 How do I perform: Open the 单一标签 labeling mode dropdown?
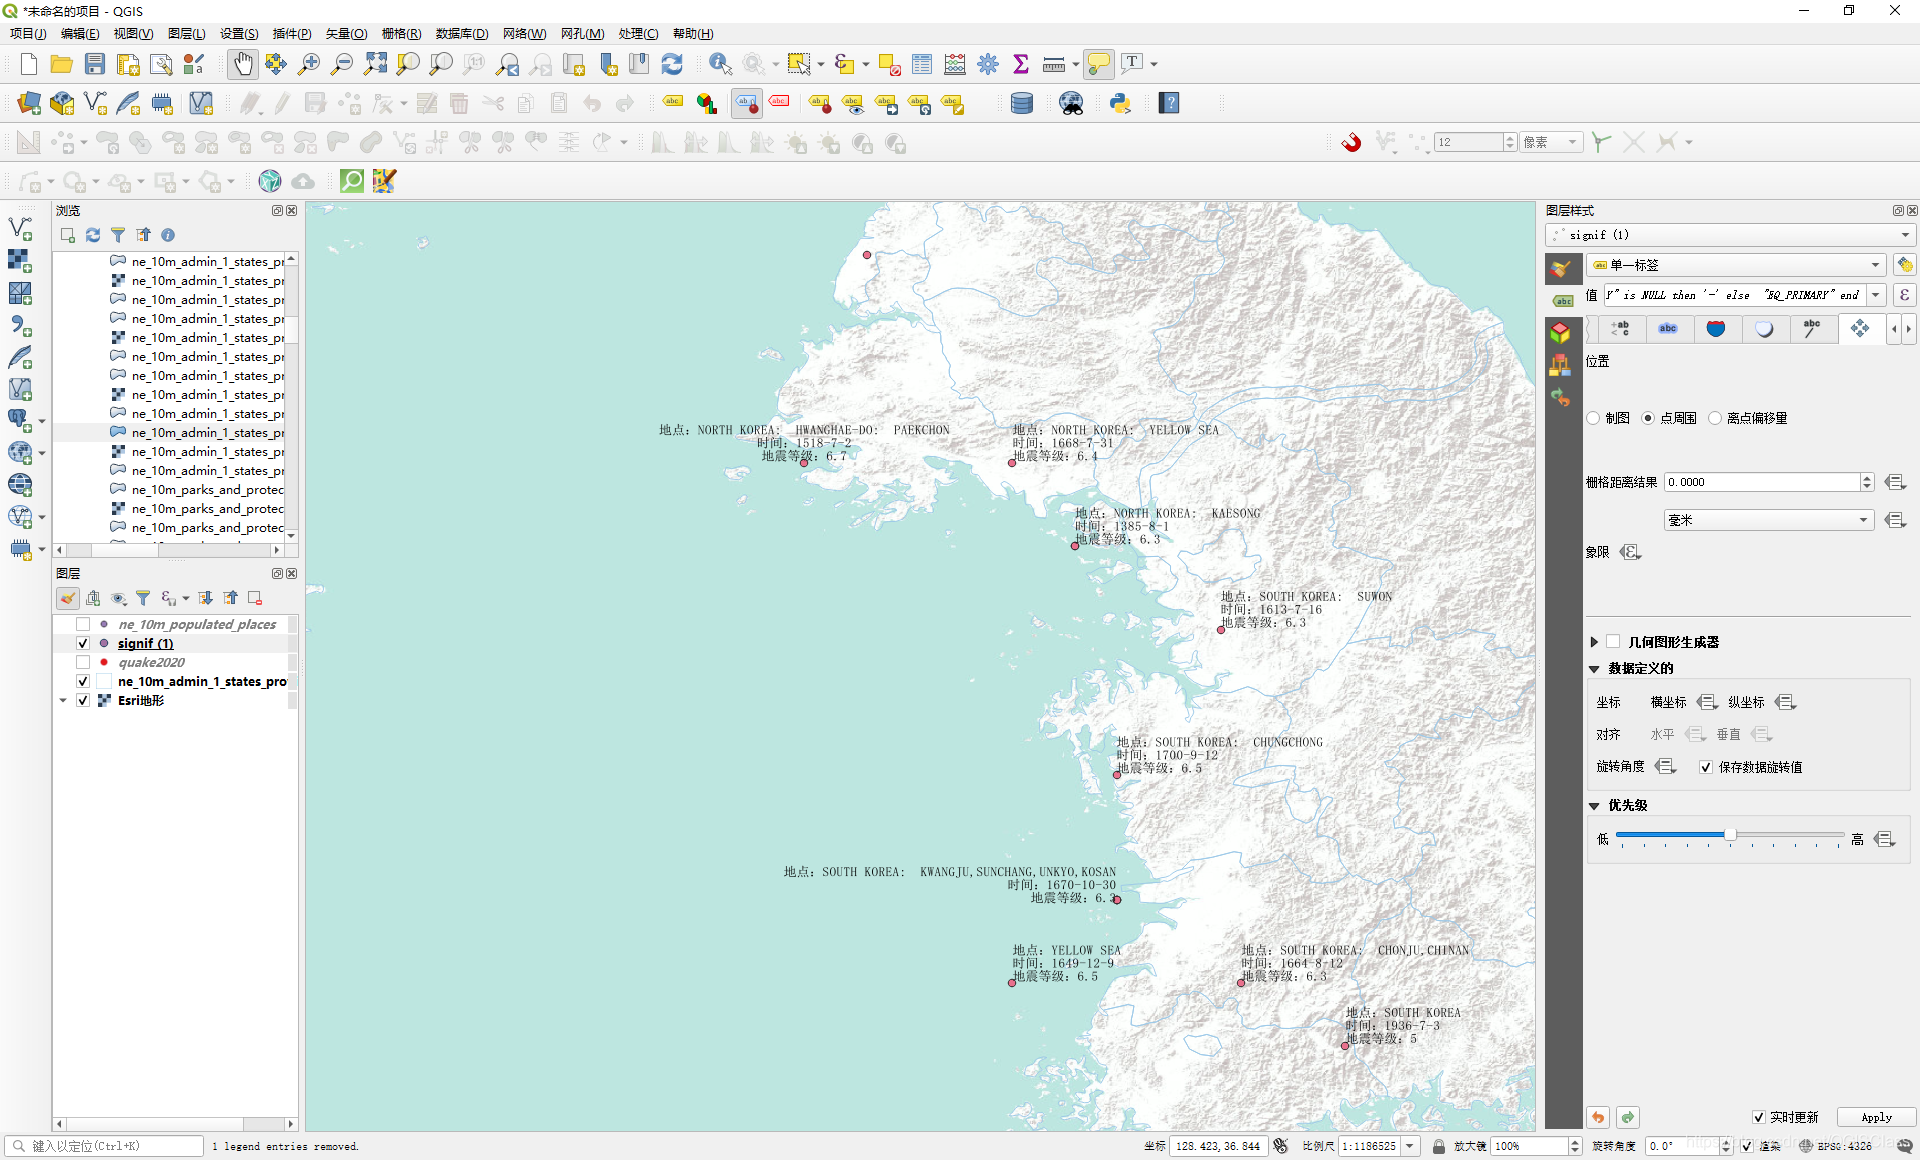pos(1874,265)
